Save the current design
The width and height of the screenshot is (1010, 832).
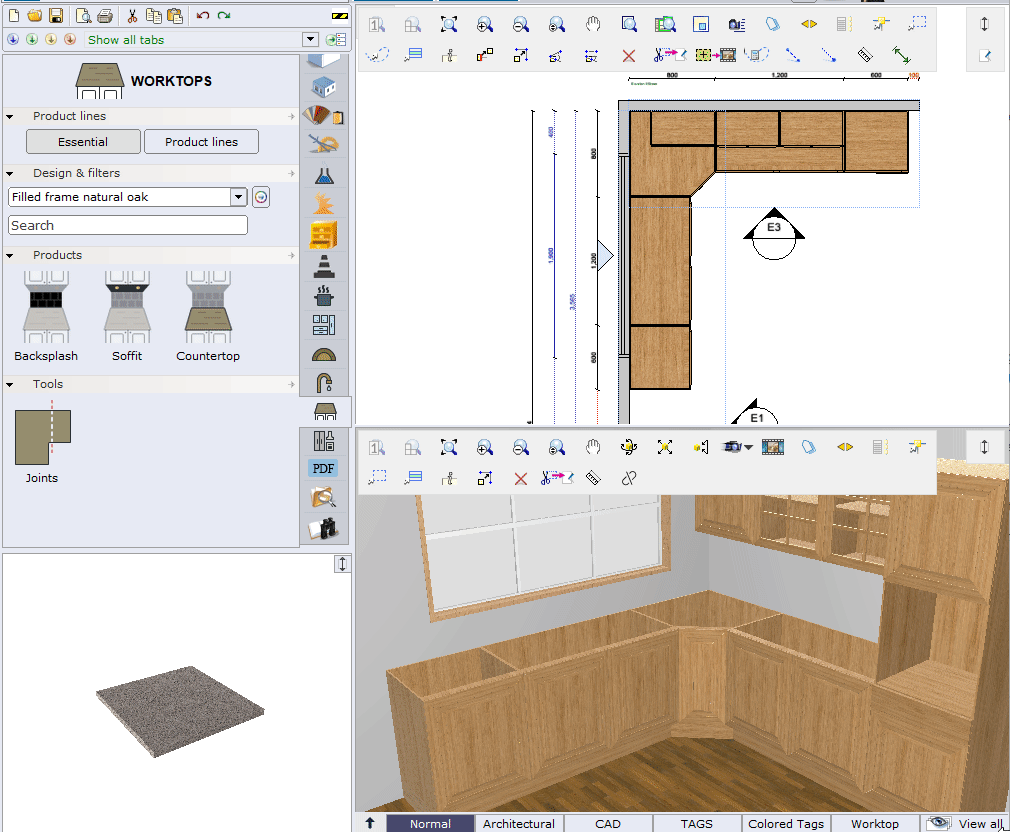[56, 15]
